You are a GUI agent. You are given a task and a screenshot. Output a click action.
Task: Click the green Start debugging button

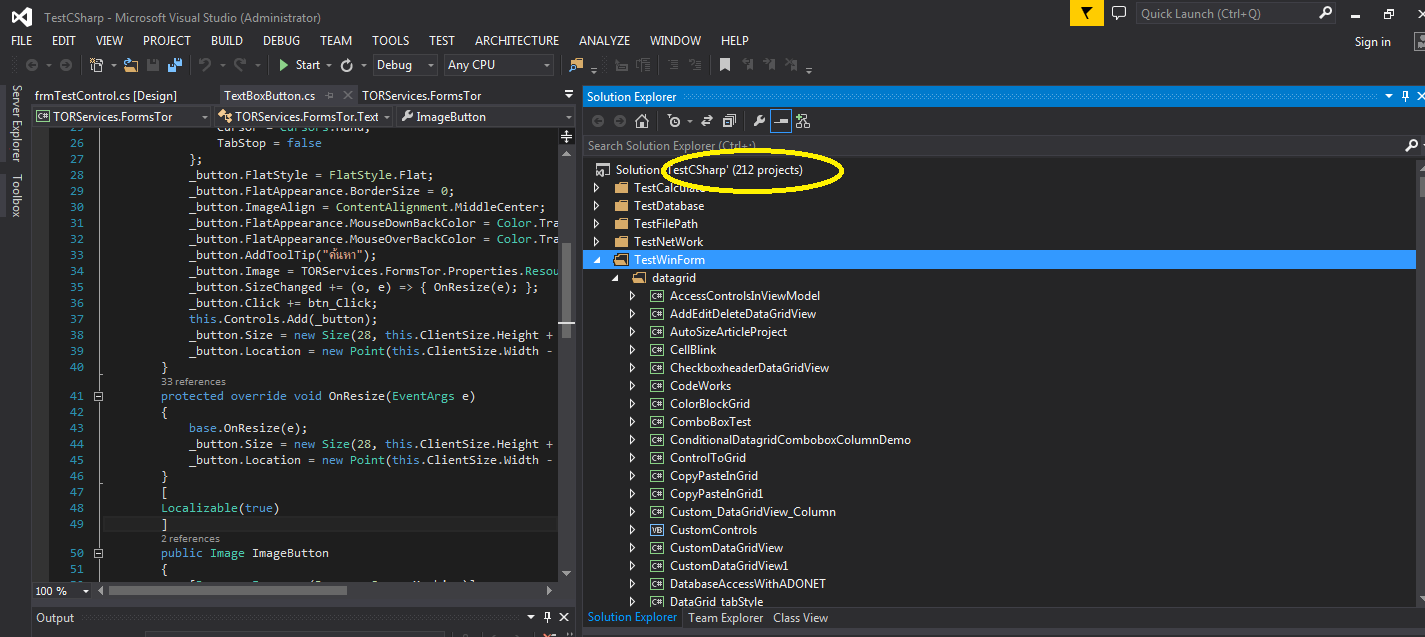point(300,65)
